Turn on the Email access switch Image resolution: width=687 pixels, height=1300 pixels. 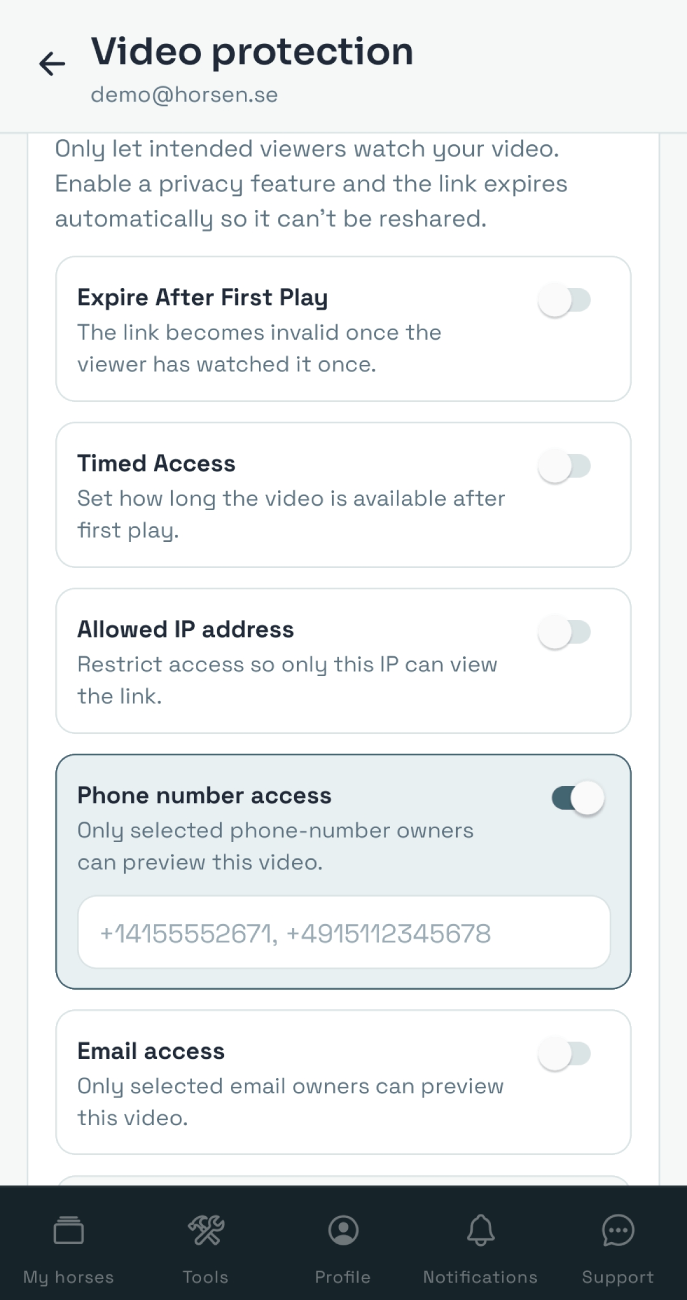[565, 1054]
